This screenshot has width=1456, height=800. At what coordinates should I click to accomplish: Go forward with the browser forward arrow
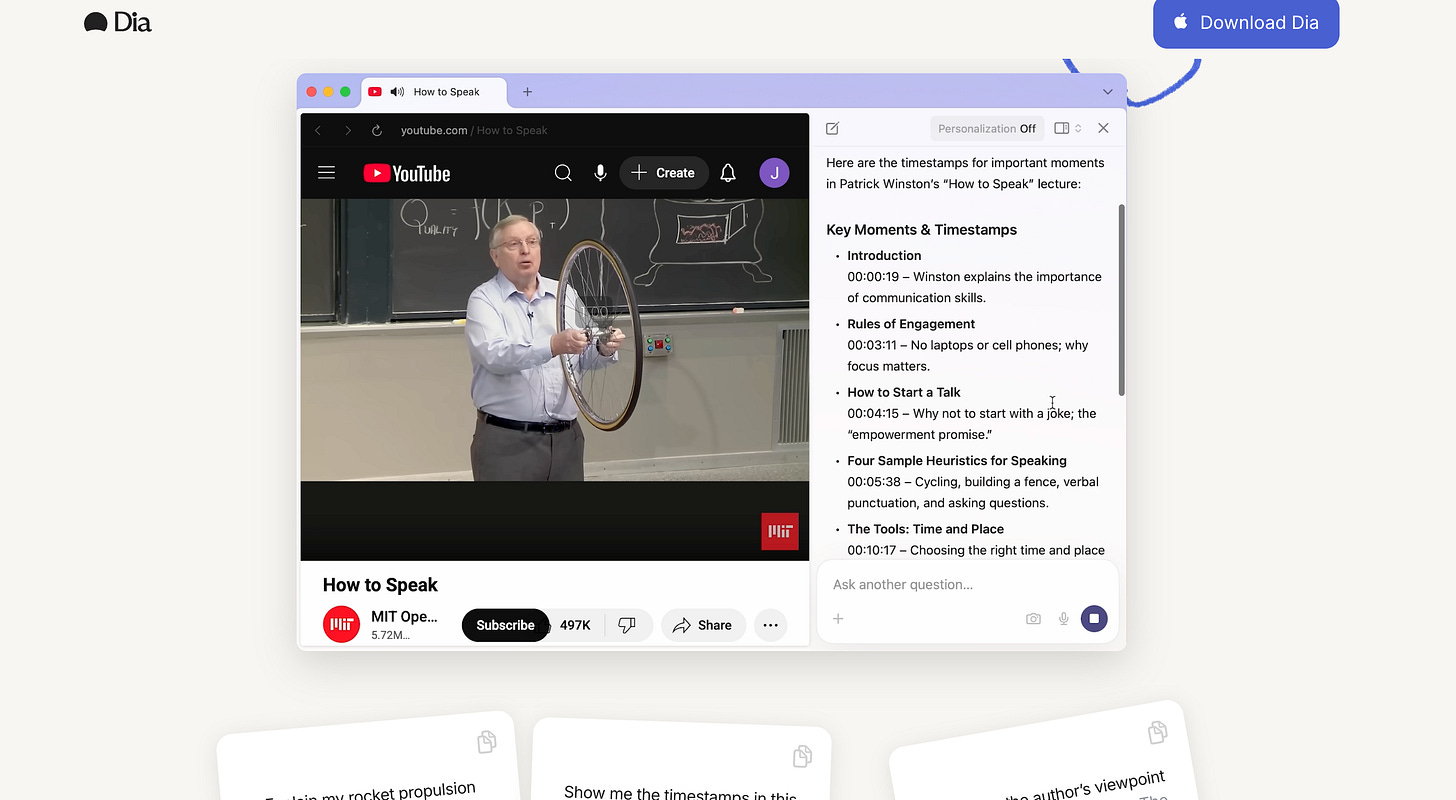point(348,130)
